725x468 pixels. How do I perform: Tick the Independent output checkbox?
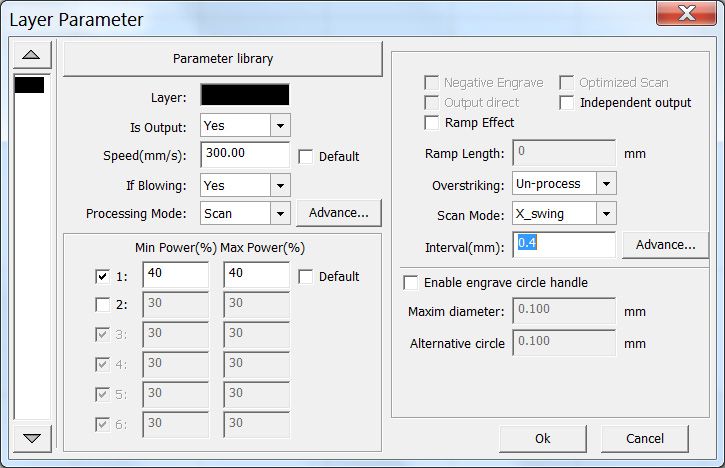click(x=566, y=103)
